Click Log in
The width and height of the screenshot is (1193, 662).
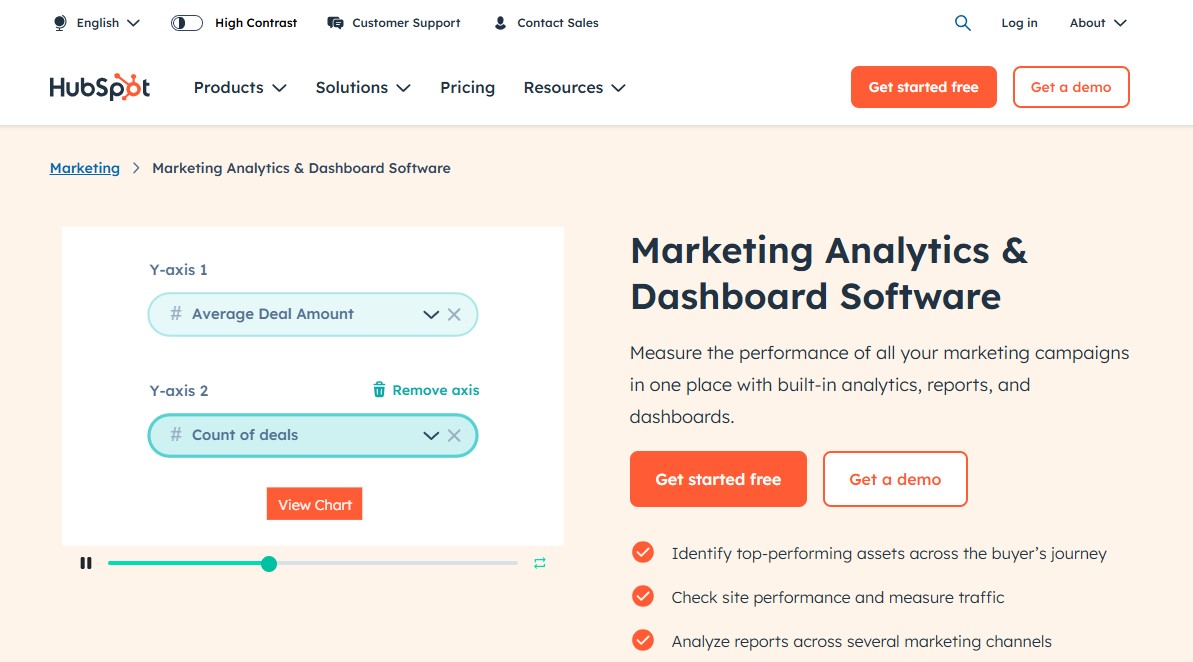[1019, 23]
